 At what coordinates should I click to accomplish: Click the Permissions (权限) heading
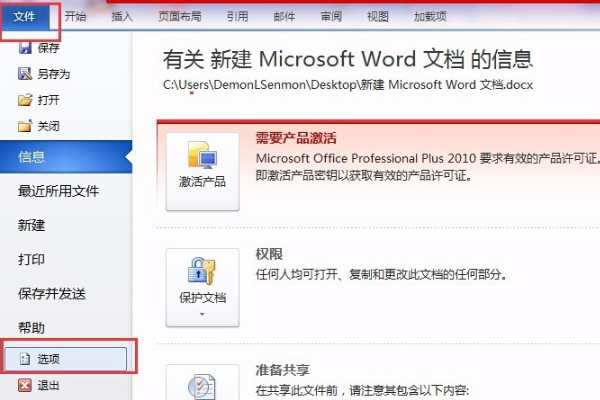point(269,254)
